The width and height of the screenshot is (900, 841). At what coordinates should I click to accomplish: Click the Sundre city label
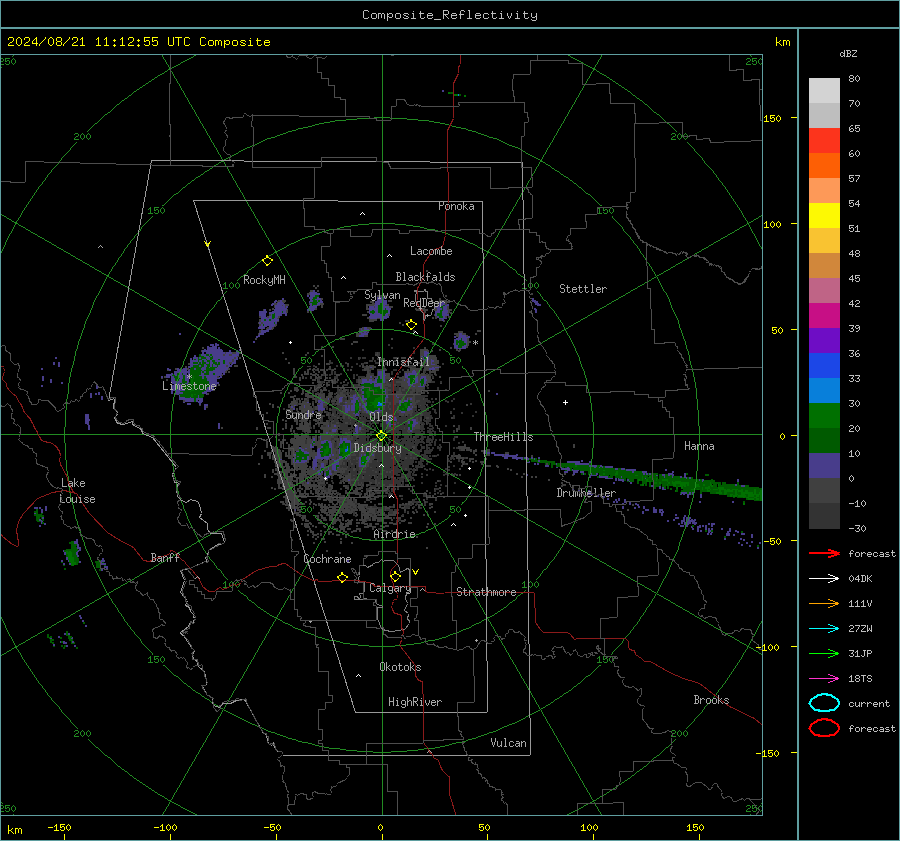(x=303, y=414)
